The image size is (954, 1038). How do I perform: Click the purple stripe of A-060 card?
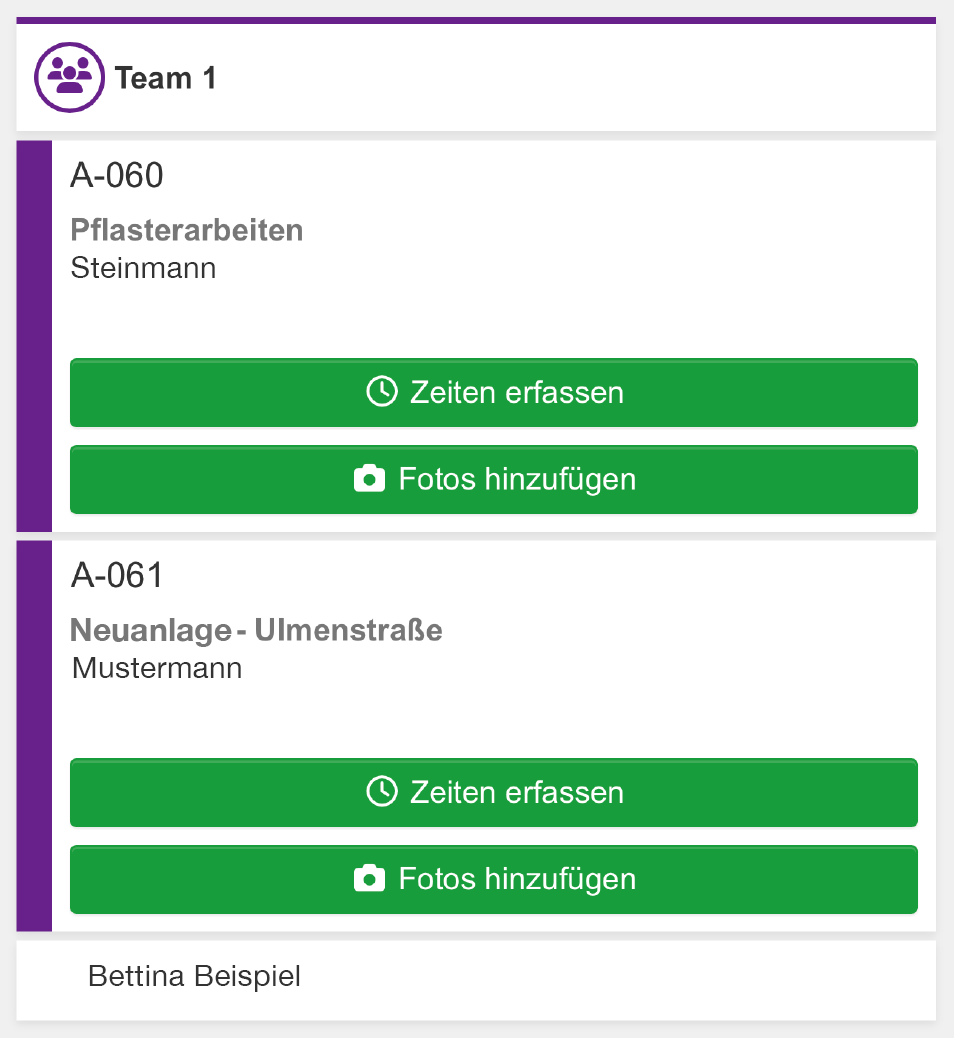pos(34,336)
